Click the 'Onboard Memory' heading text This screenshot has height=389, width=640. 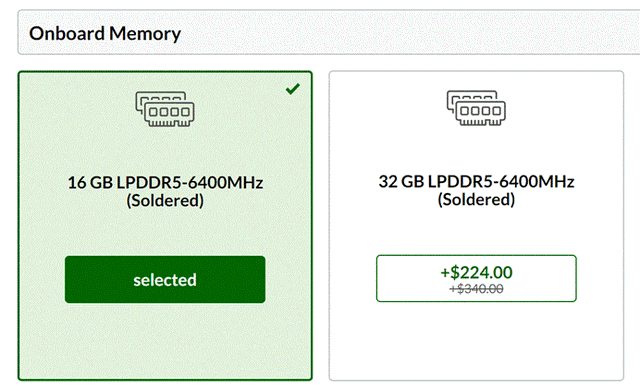coord(105,33)
